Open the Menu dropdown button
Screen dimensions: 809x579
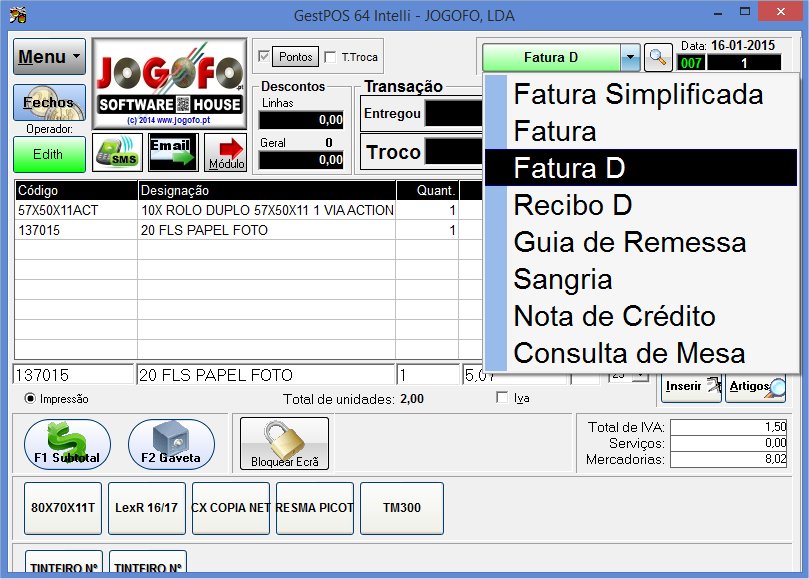point(49,57)
